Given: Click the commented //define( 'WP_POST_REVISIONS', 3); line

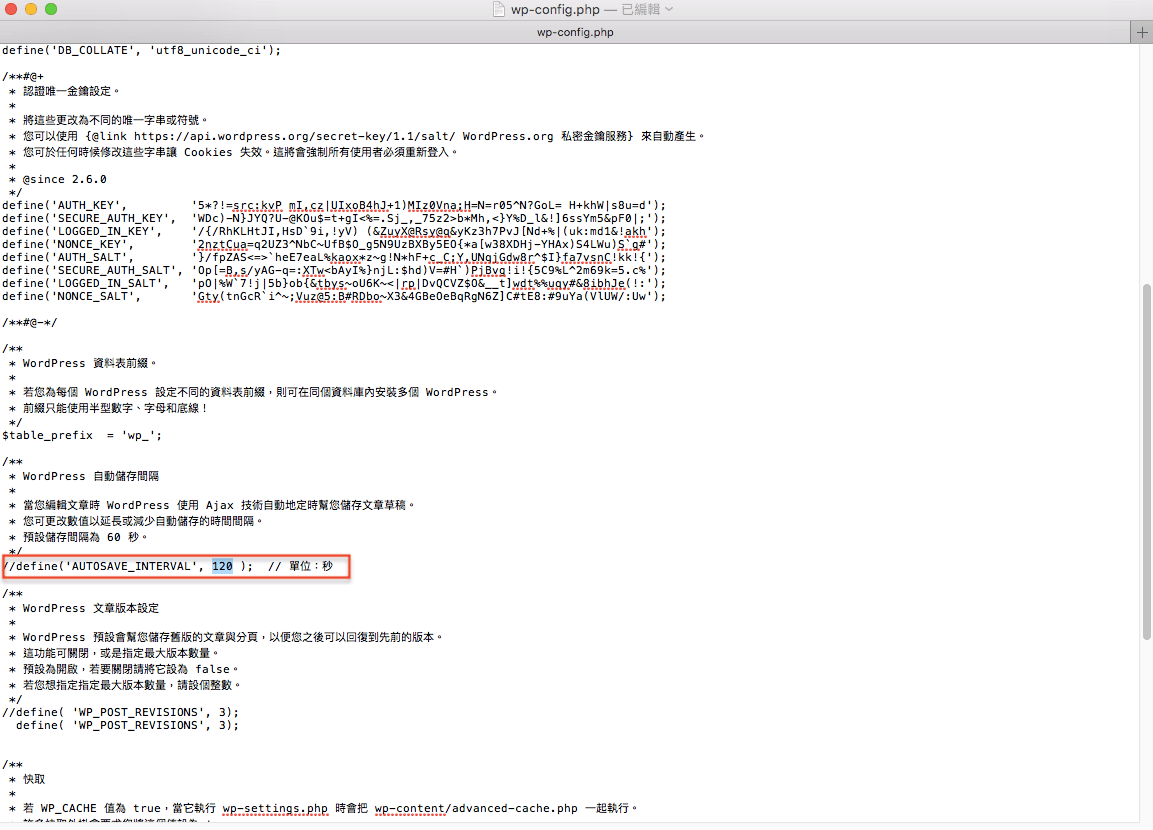Looking at the screenshot, I should click(121, 712).
